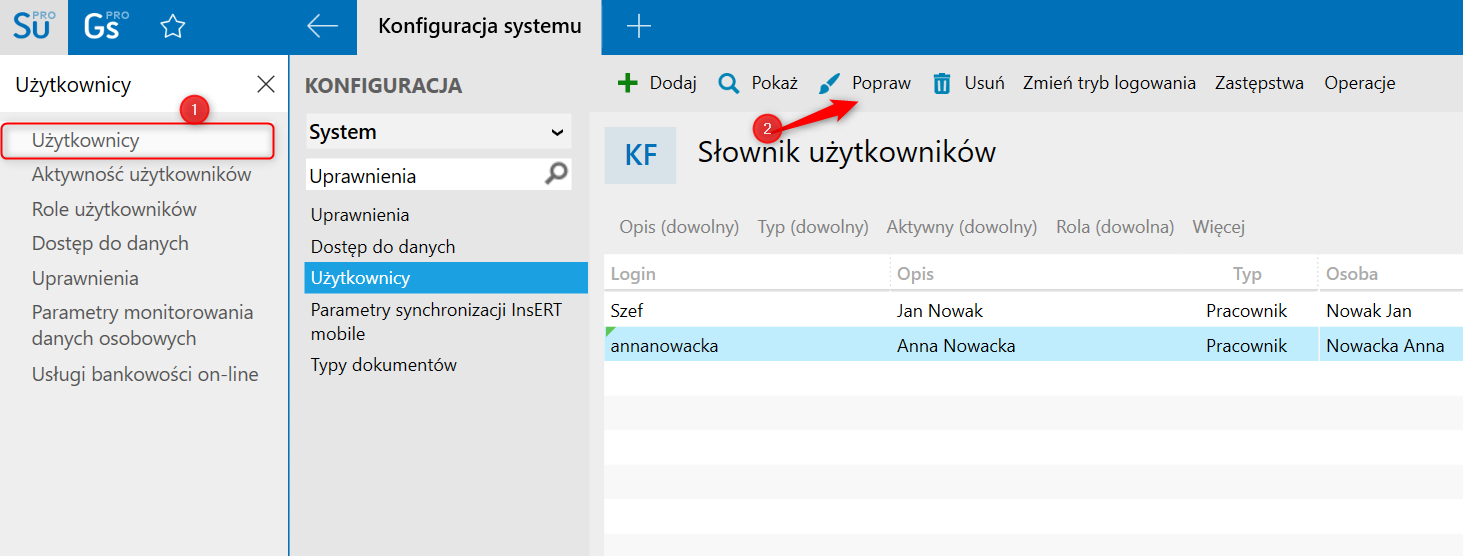Click Usuń label in the toolbar

[x=984, y=83]
